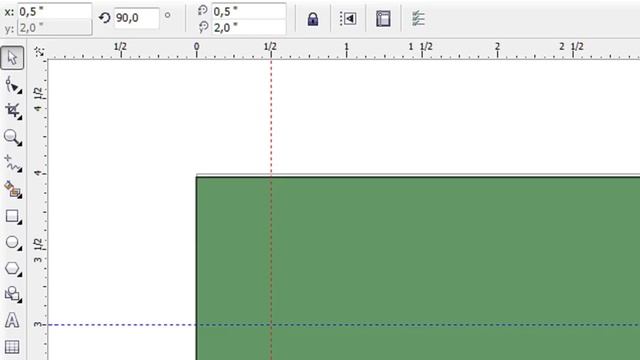Viewport: 640px width, 360px height.
Task: Select the Pick tool arrow
Action: pyautogui.click(x=12, y=58)
